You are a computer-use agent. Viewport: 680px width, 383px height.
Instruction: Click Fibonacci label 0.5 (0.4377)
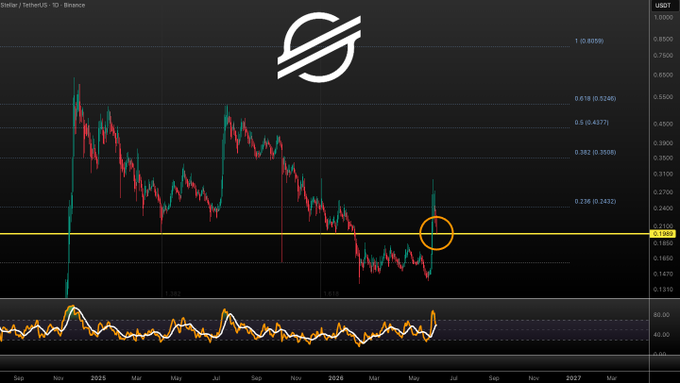592,122
